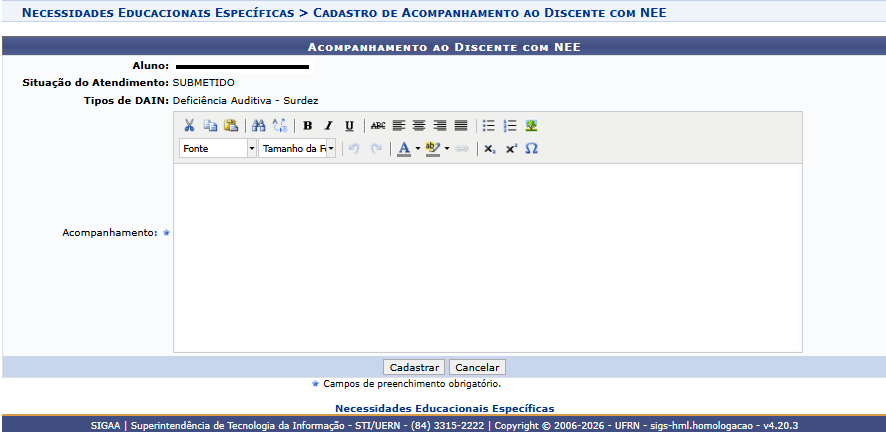The image size is (886, 432).
Task: Toggle italic formatting
Action: [x=328, y=125]
